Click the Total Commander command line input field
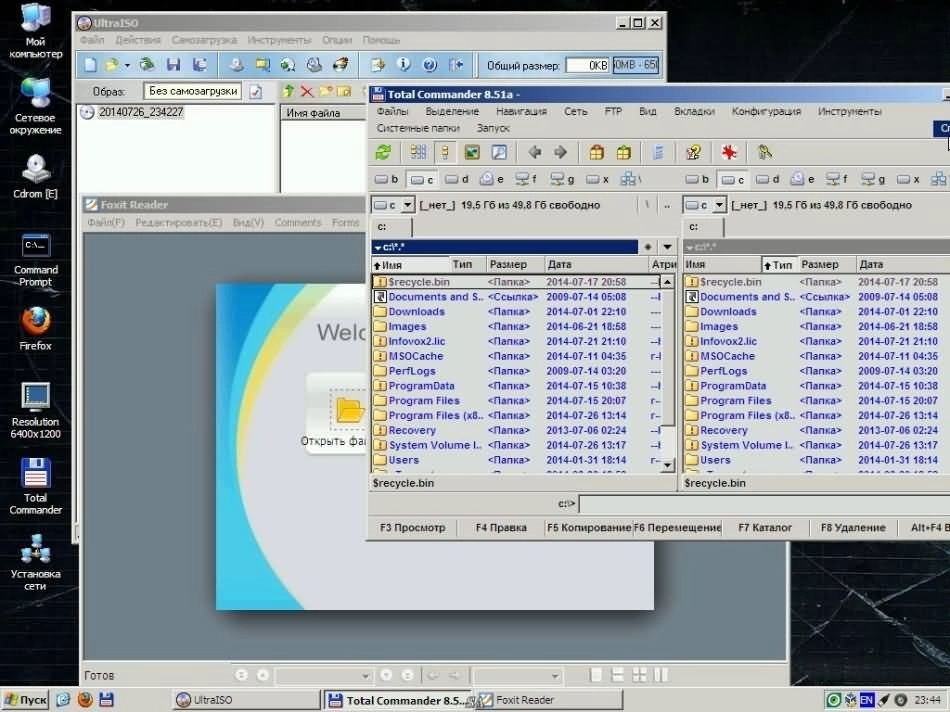The image size is (950, 712). click(x=765, y=504)
